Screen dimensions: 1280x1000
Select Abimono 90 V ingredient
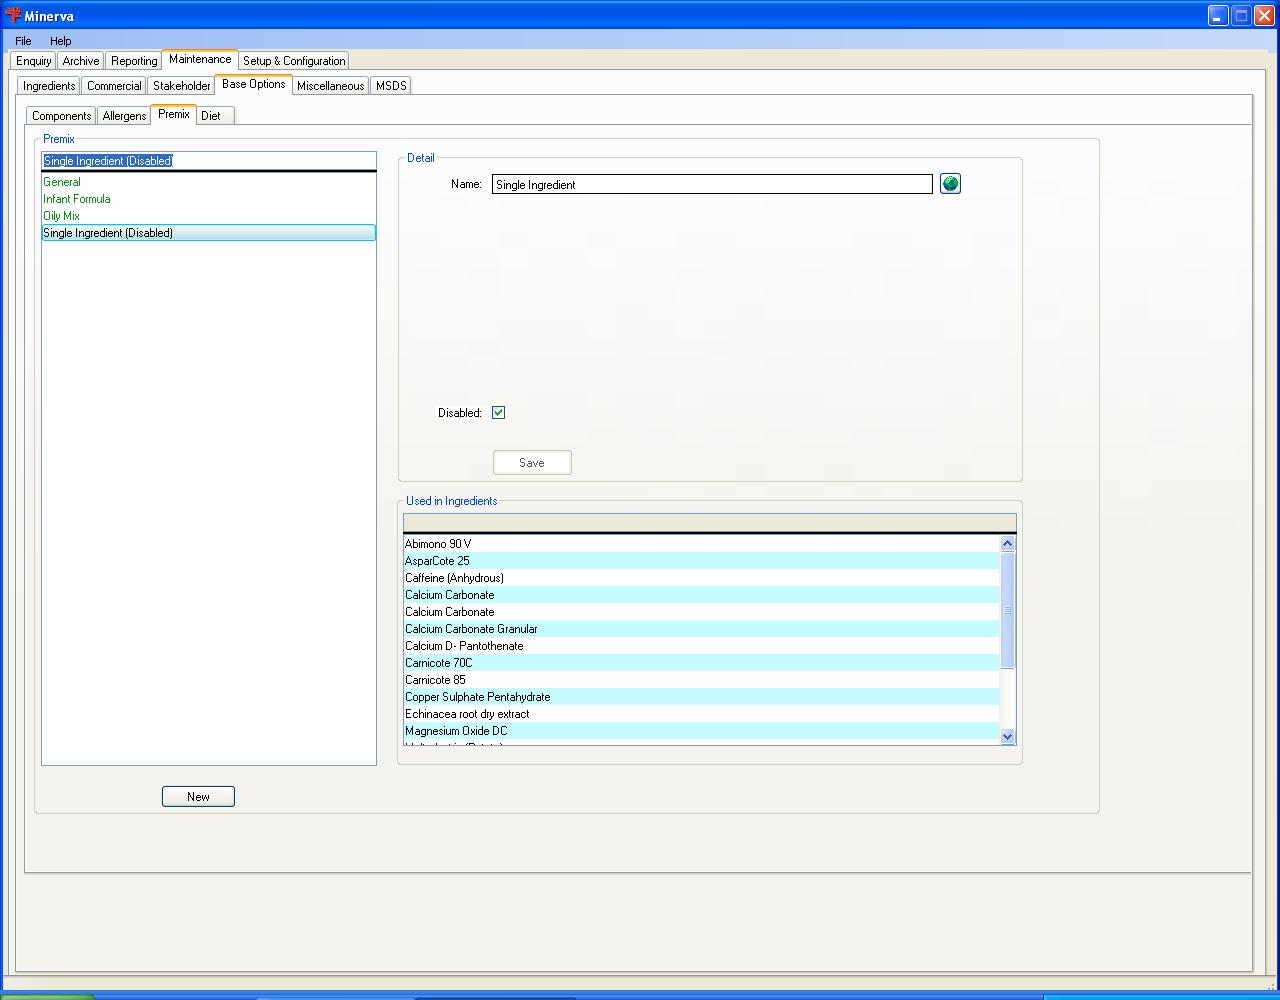(701, 544)
